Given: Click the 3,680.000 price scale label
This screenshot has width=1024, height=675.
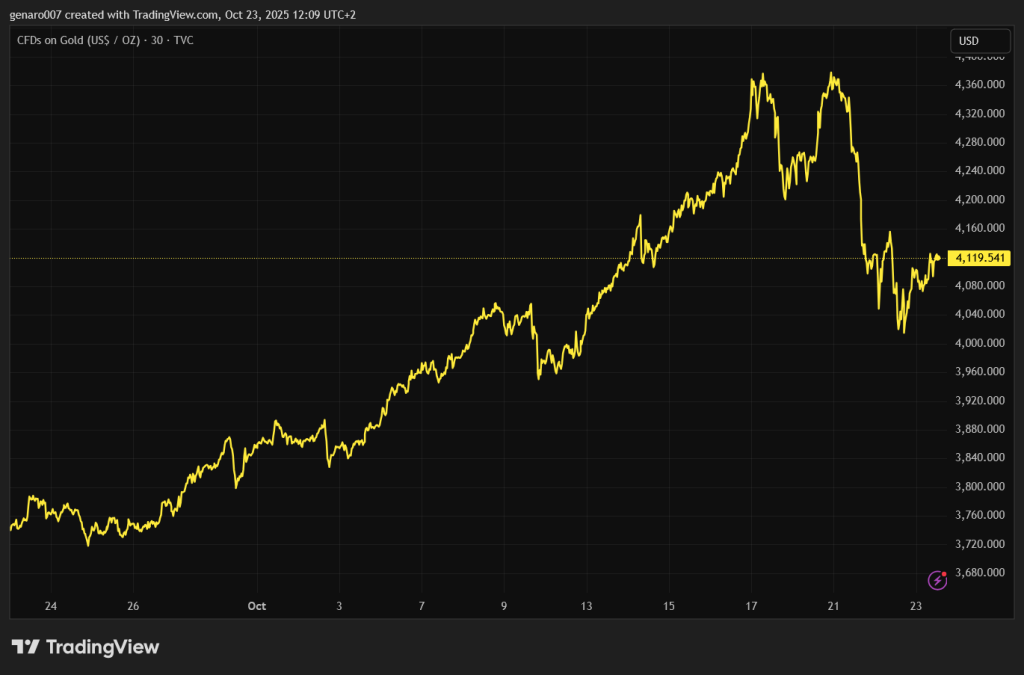Looking at the screenshot, I should coord(980,573).
